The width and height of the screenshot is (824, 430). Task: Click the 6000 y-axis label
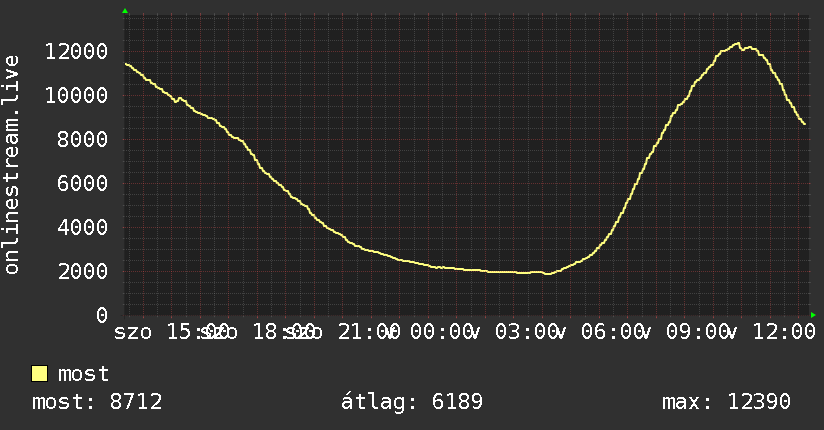click(83, 183)
